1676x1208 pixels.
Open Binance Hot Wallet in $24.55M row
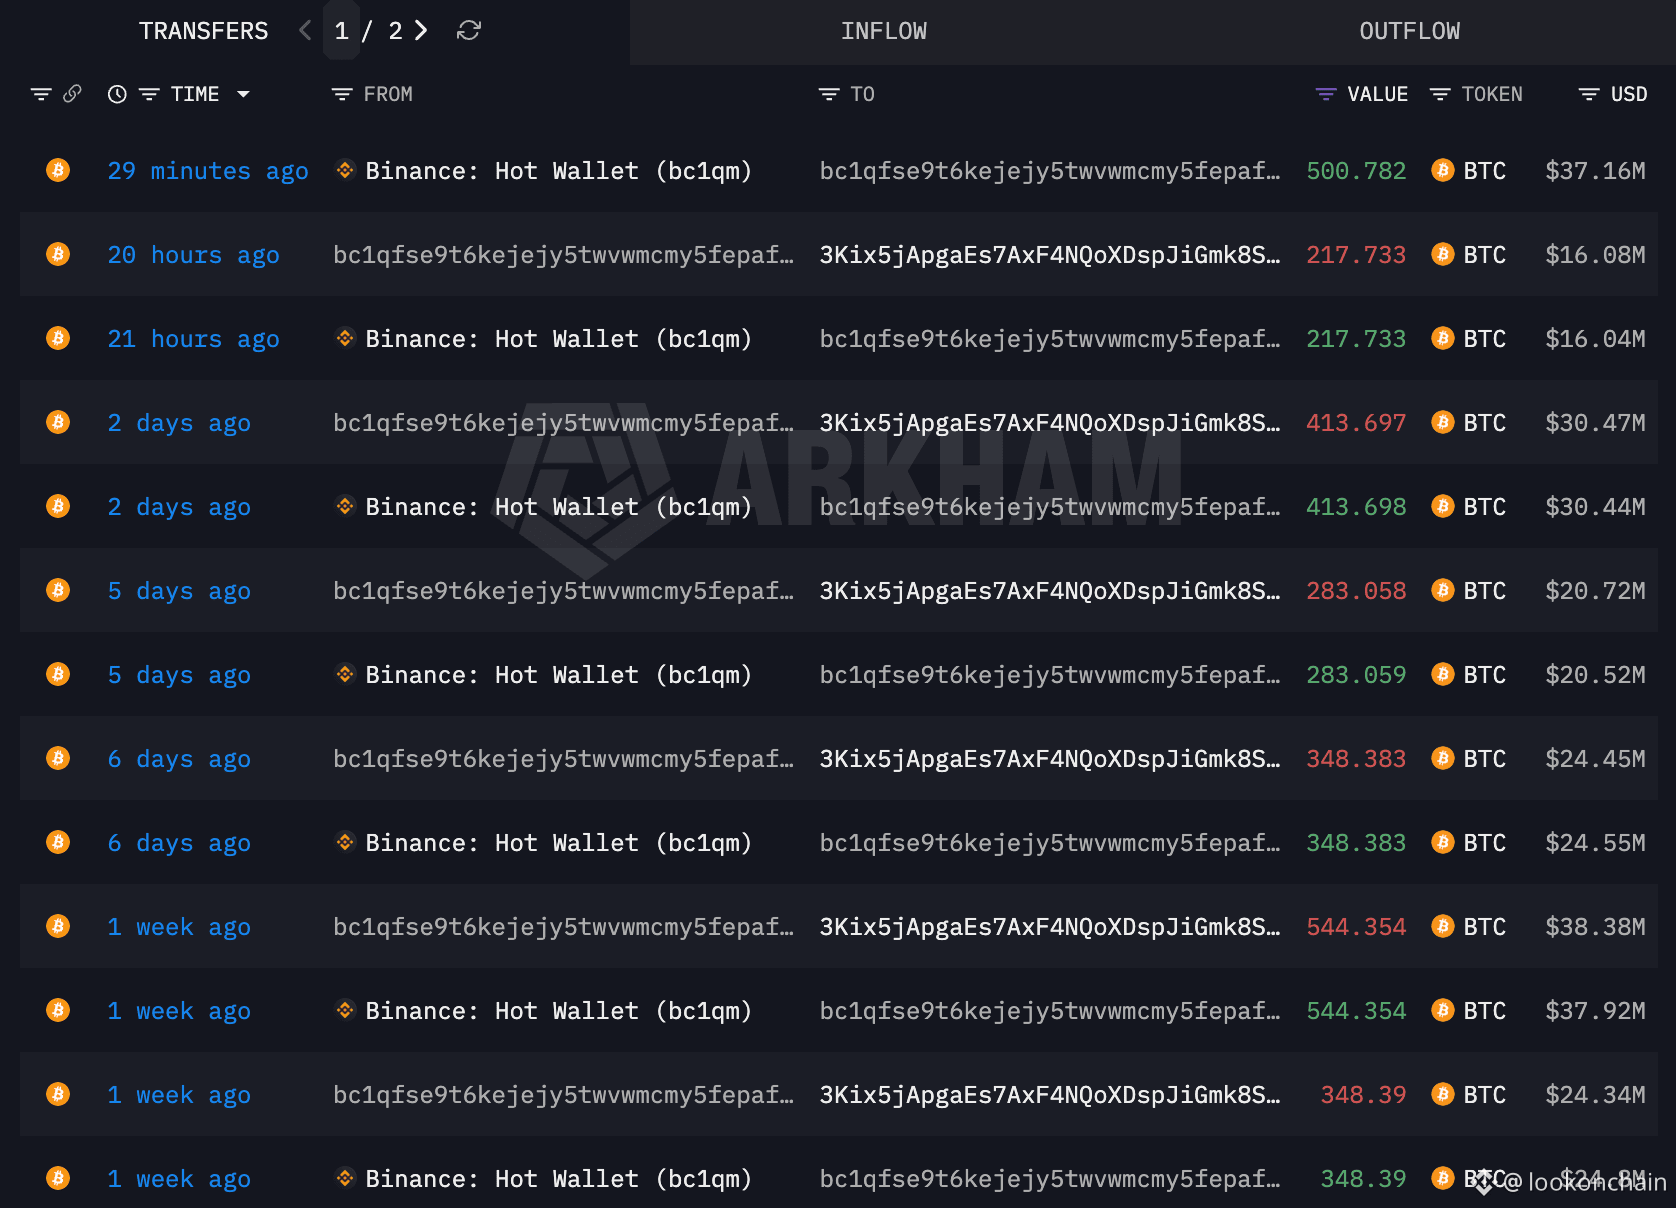click(558, 843)
